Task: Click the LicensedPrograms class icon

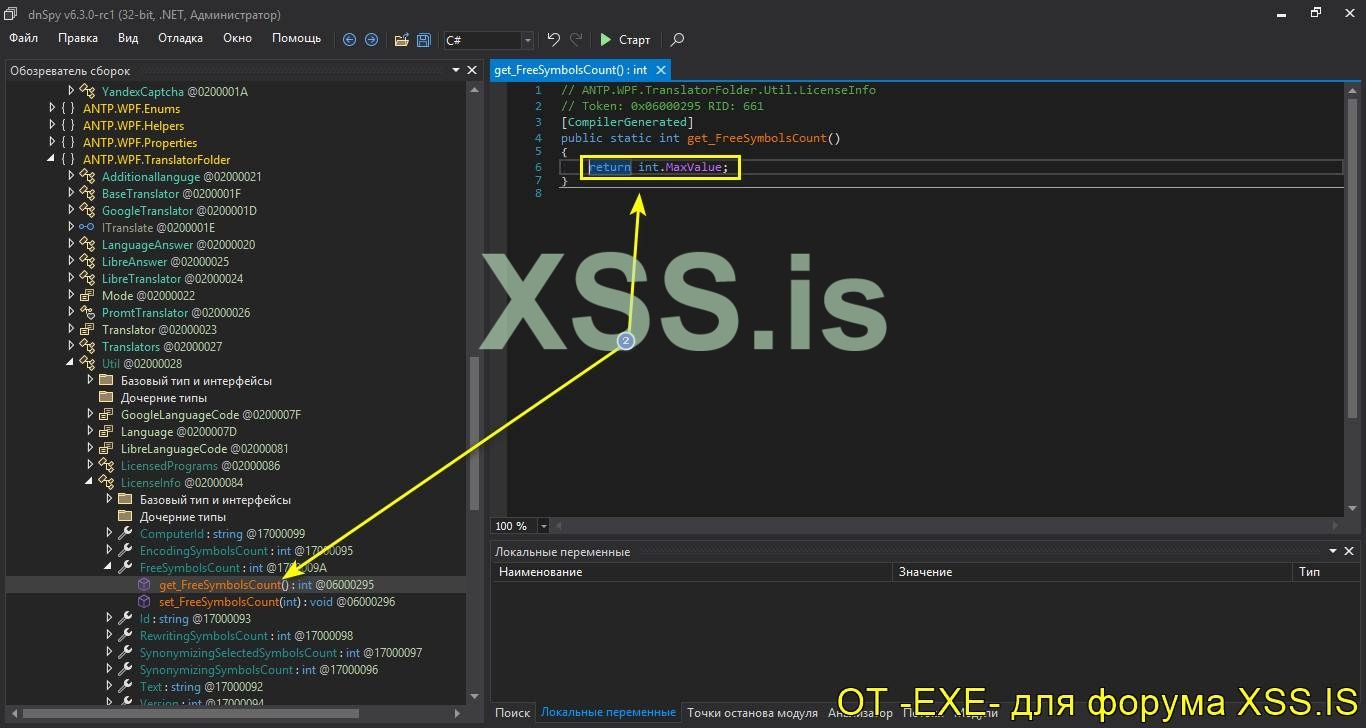Action: pyautogui.click(x=106, y=466)
